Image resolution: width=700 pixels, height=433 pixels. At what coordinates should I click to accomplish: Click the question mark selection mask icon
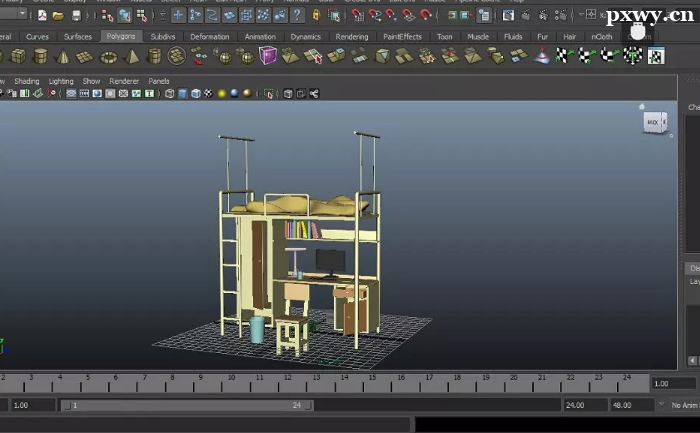[x=297, y=16]
